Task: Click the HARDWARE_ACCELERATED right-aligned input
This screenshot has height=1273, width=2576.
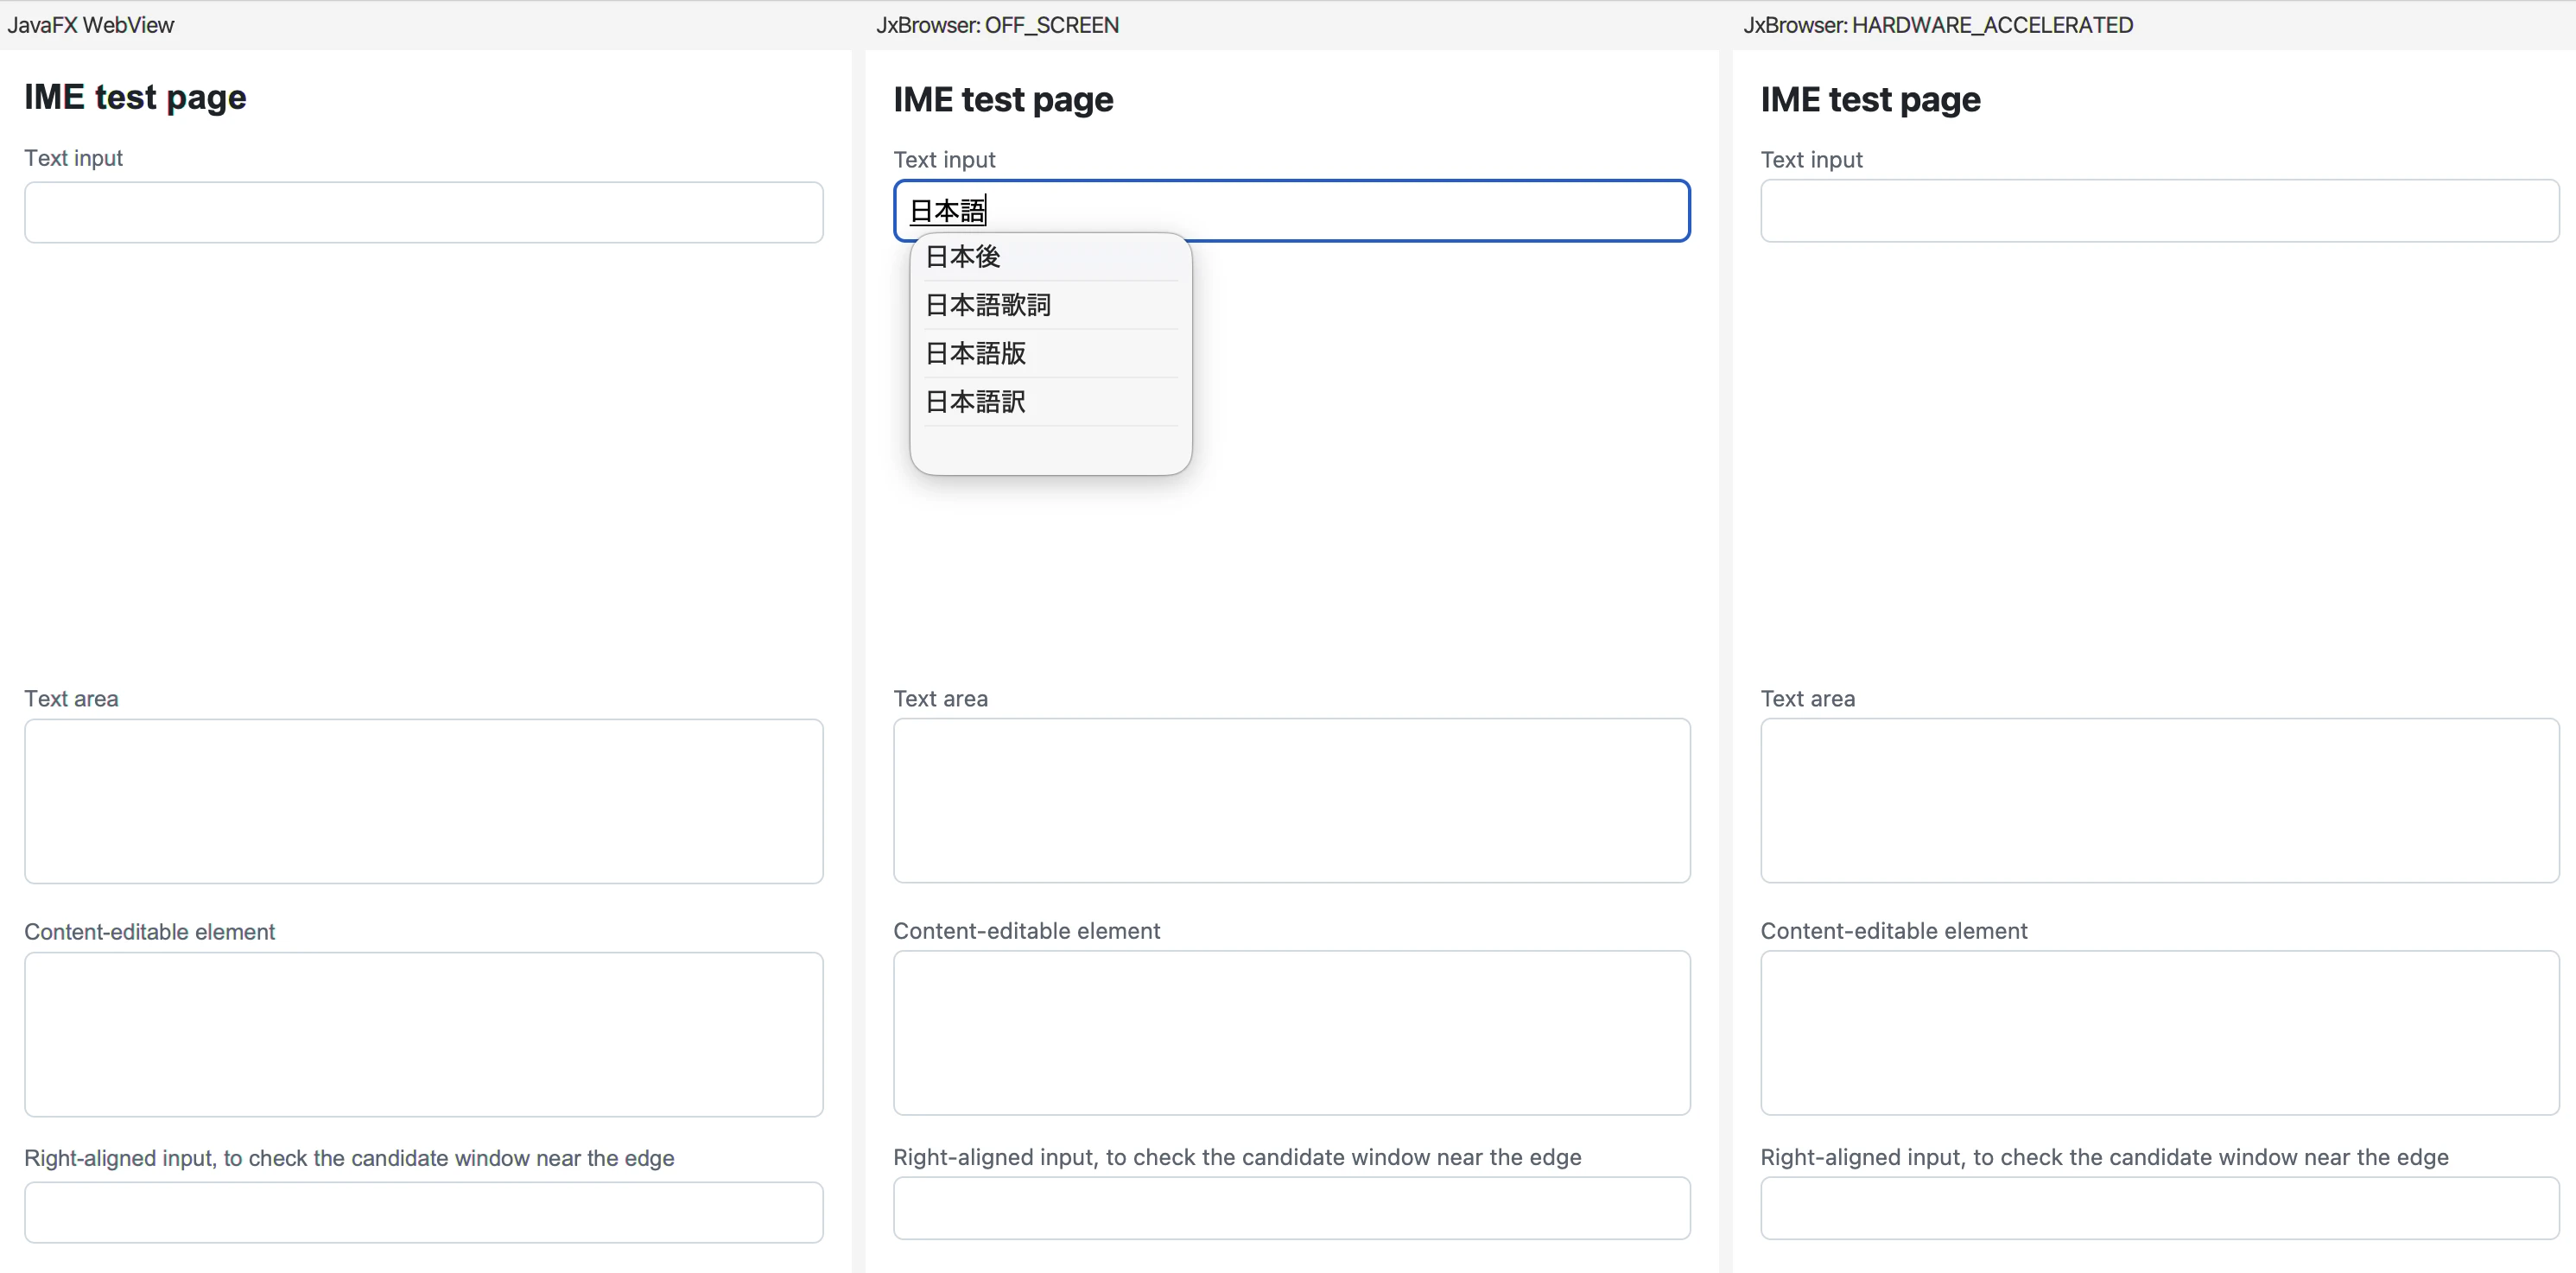Action: click(2159, 1208)
